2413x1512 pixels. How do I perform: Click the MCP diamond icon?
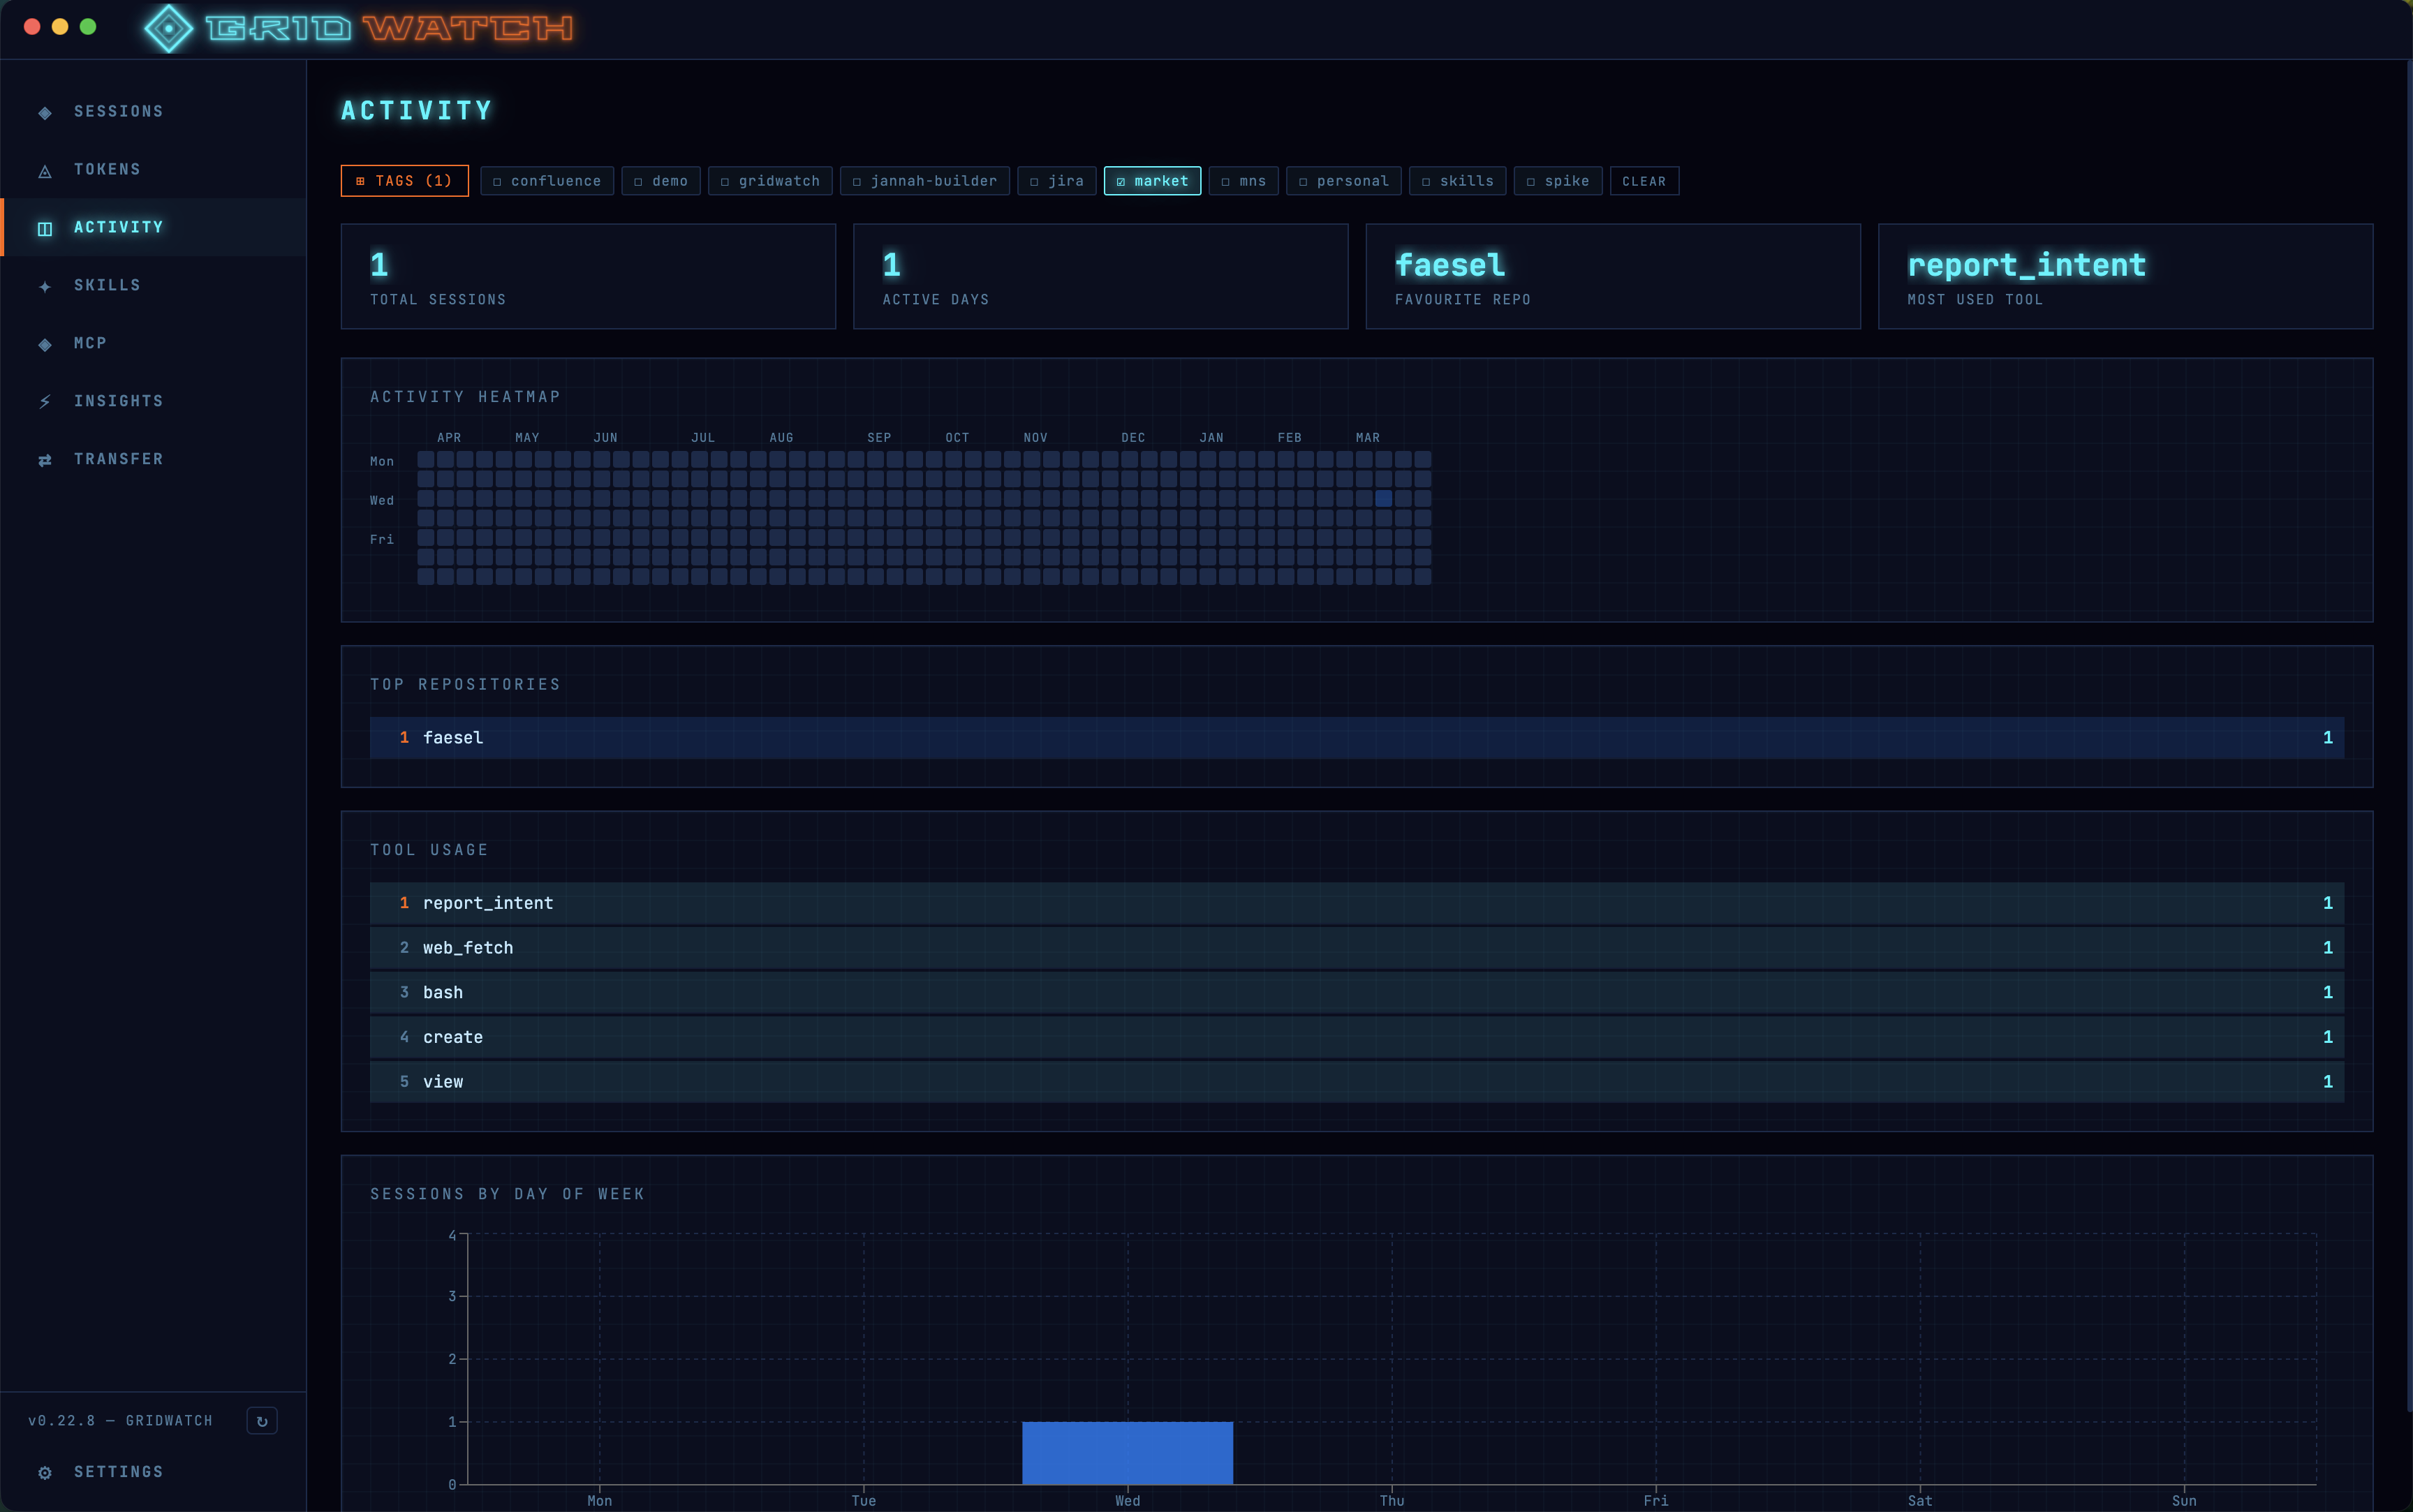click(45, 344)
